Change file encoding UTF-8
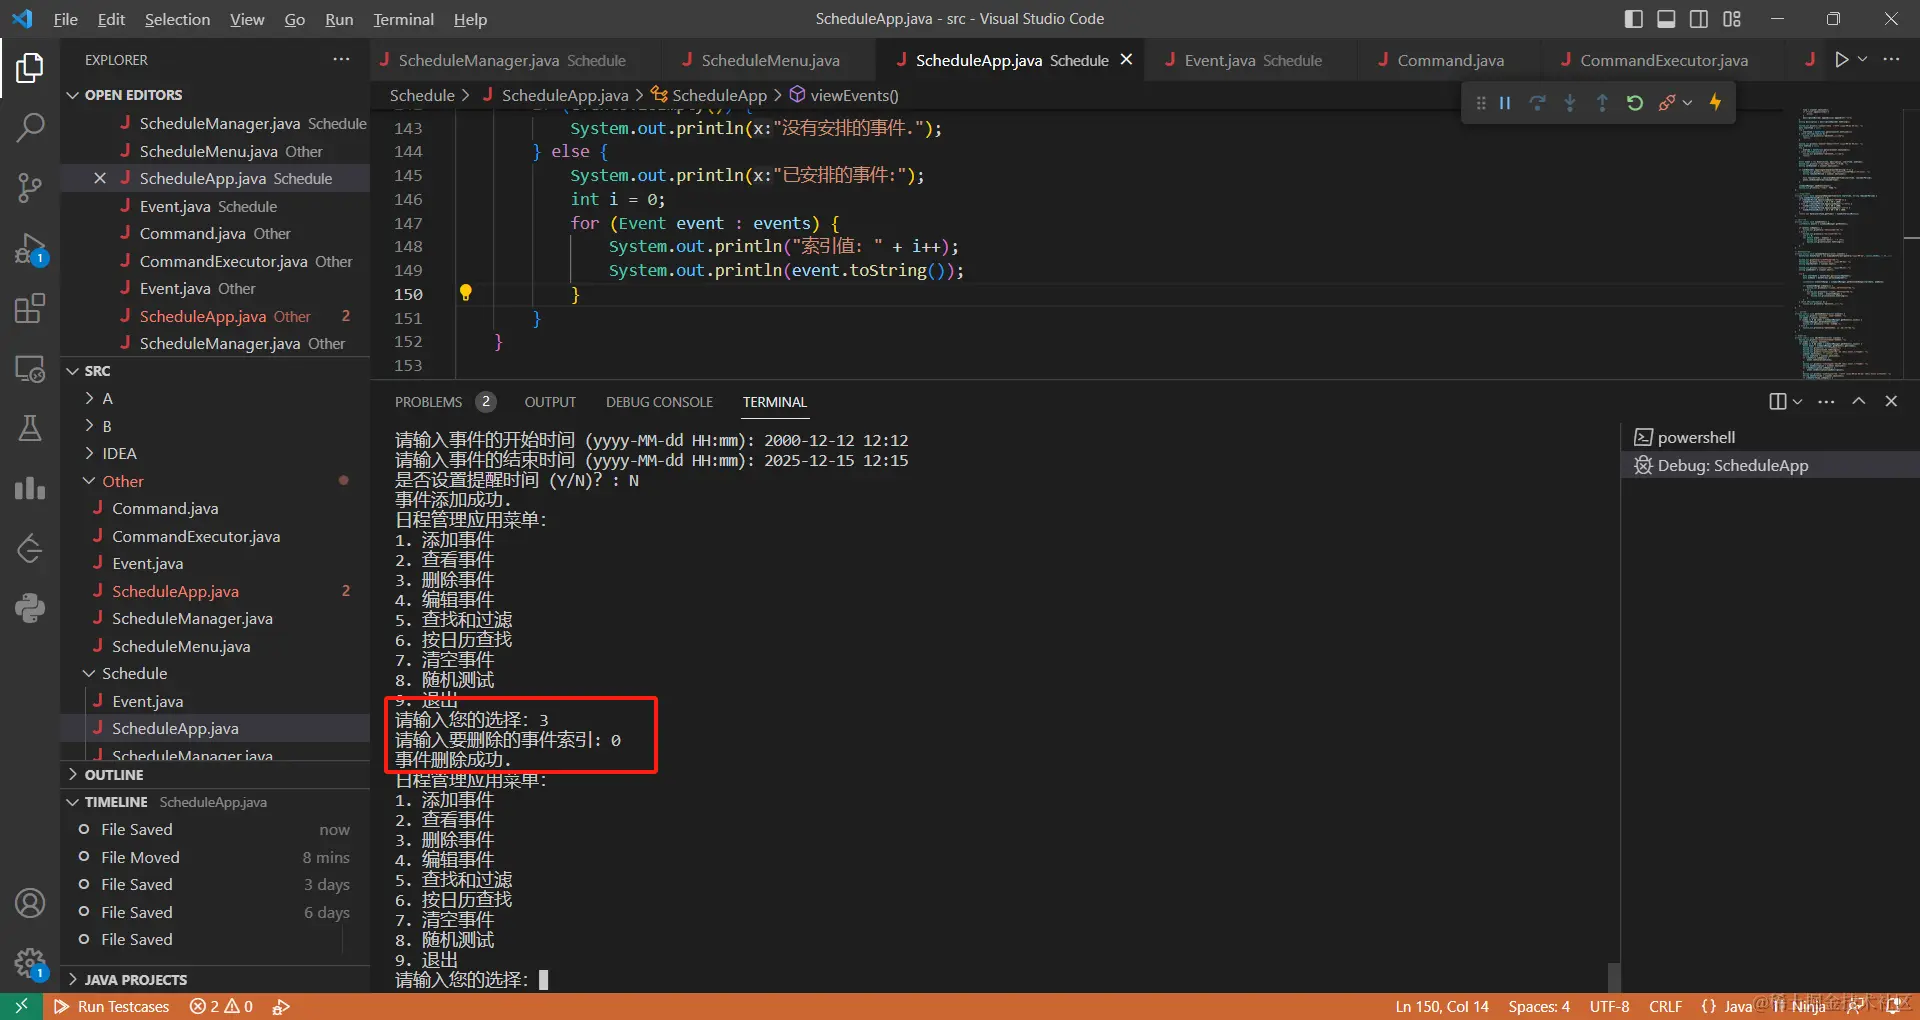The image size is (1920, 1020). point(1609,1007)
